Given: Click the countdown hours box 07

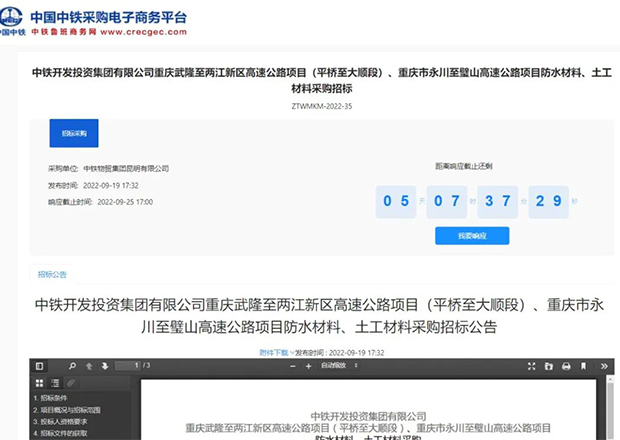Looking at the screenshot, I should 447,202.
